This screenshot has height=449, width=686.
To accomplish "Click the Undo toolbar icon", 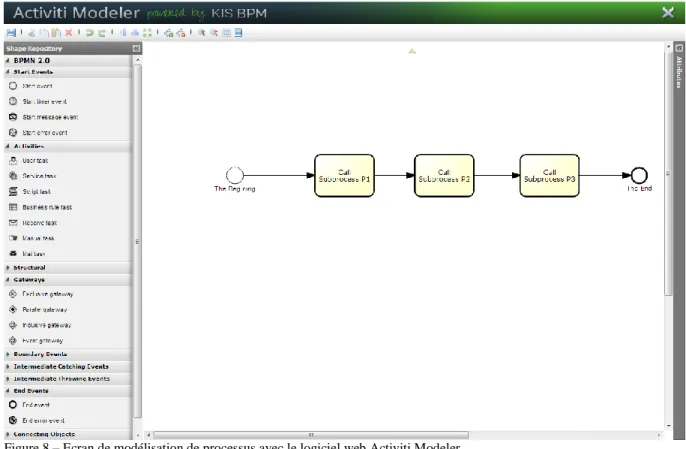I will (x=89, y=33).
